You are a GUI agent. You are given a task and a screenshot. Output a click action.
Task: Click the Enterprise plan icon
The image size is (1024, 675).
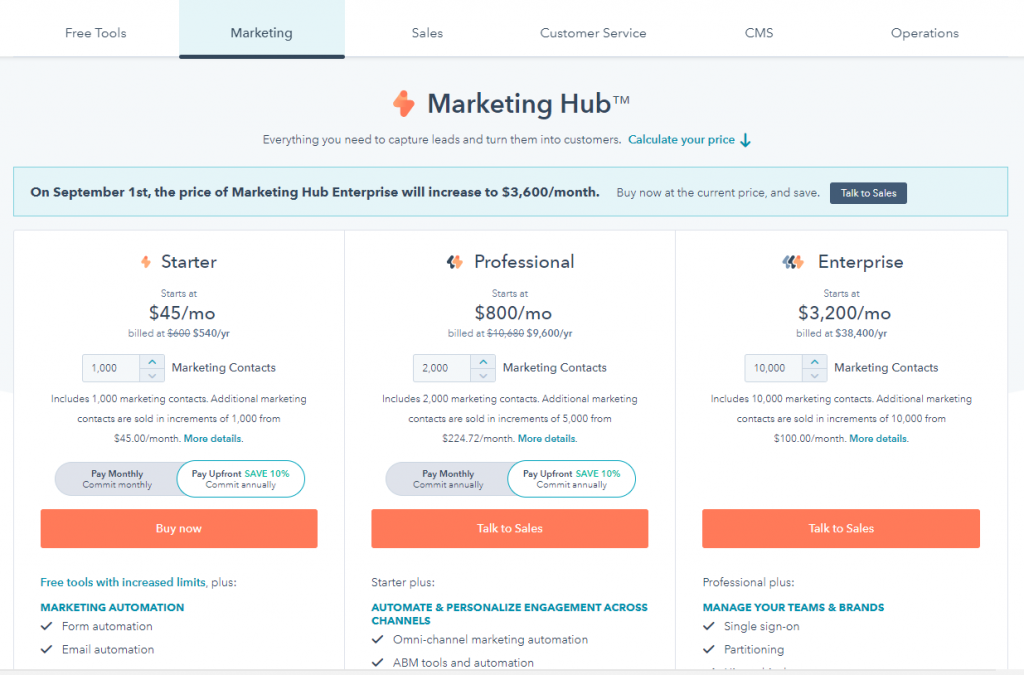(793, 262)
